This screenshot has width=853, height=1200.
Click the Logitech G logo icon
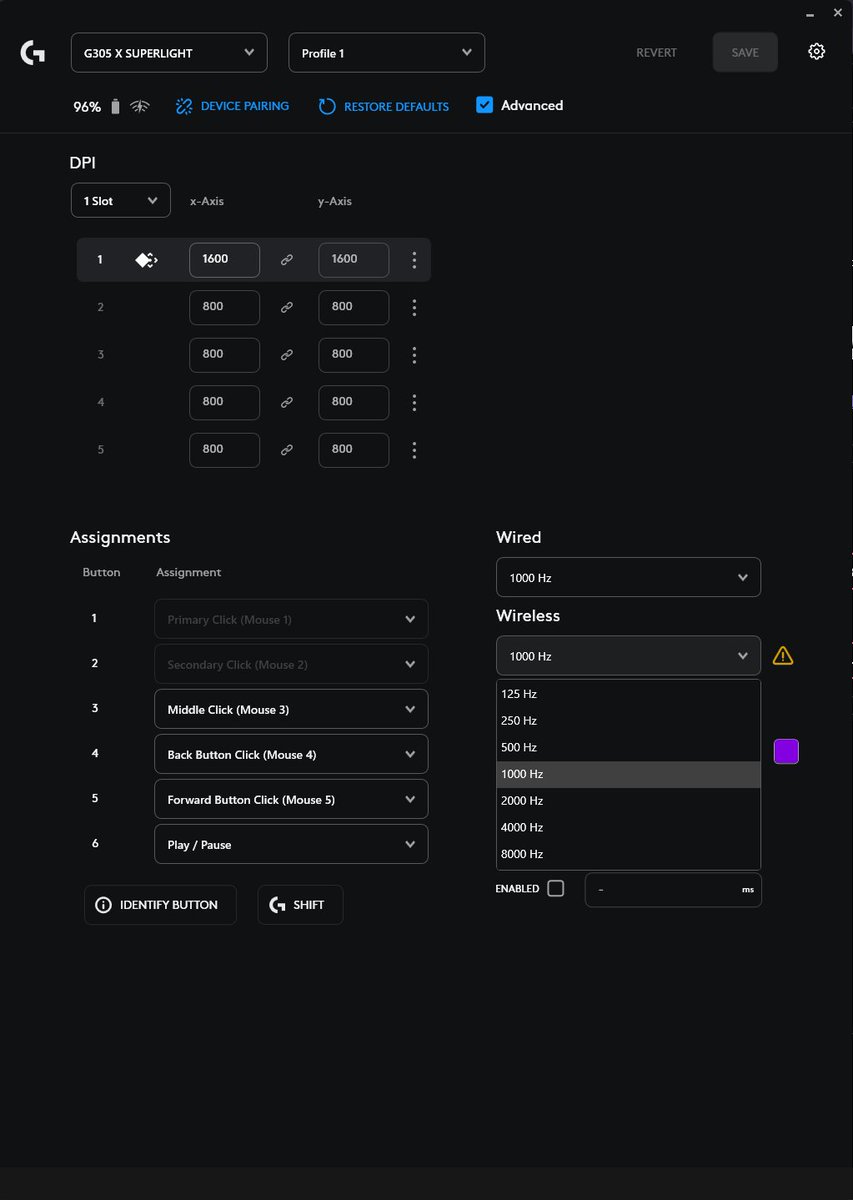point(32,53)
